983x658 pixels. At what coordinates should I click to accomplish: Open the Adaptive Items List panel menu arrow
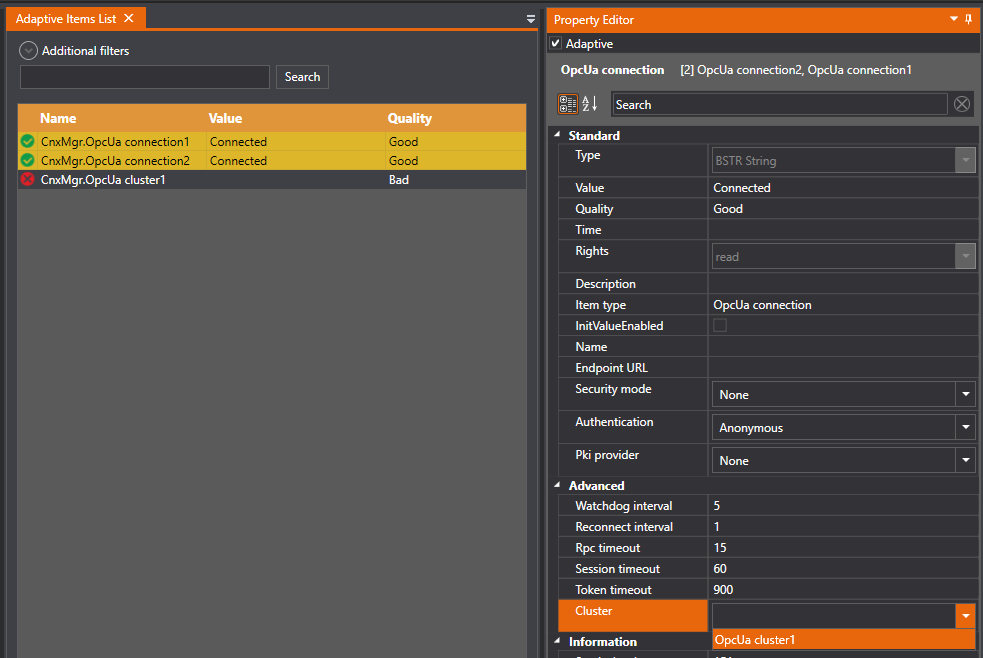(x=531, y=19)
